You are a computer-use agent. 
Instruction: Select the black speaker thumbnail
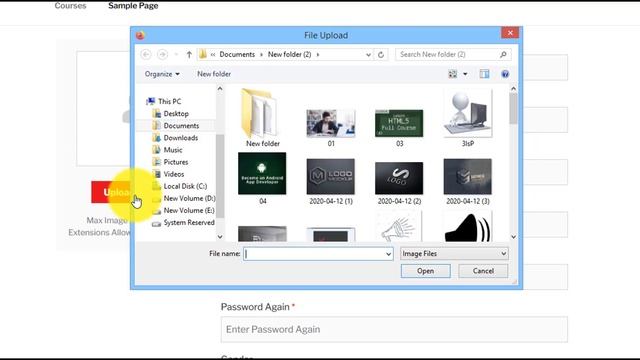click(x=468, y=227)
